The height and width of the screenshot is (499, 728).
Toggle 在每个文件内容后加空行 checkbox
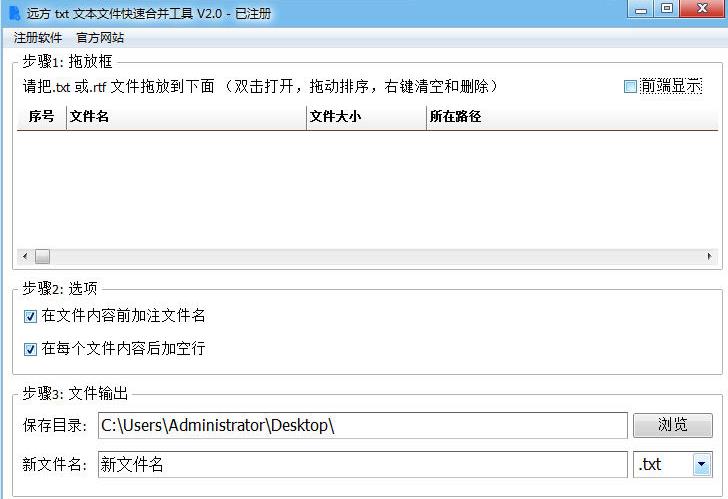29,349
